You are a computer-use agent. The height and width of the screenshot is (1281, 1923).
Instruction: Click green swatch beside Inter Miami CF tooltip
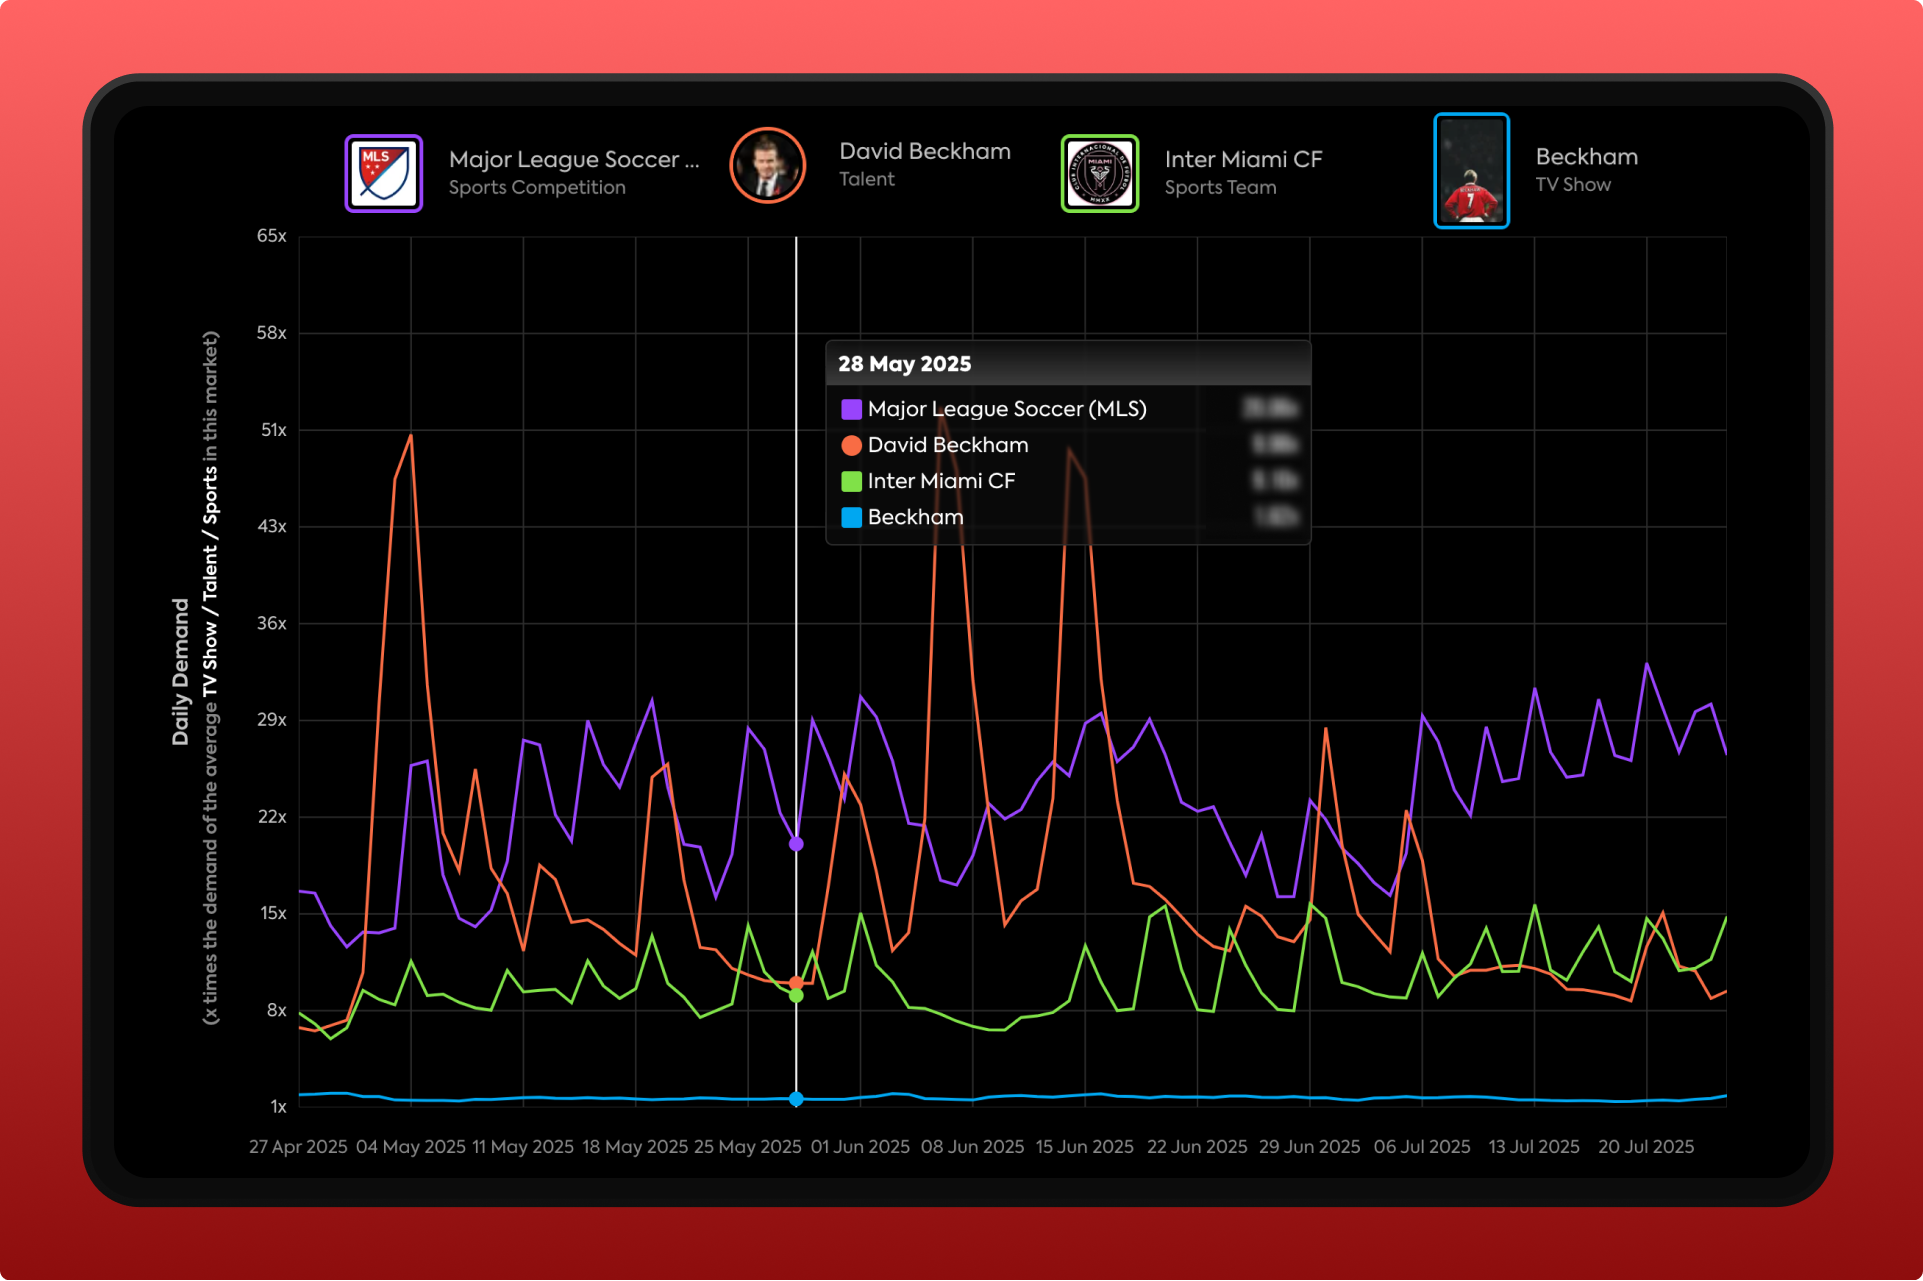coord(851,481)
